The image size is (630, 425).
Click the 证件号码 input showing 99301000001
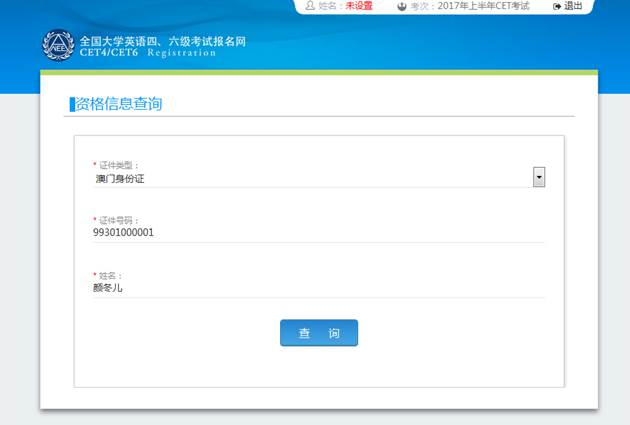(319, 233)
